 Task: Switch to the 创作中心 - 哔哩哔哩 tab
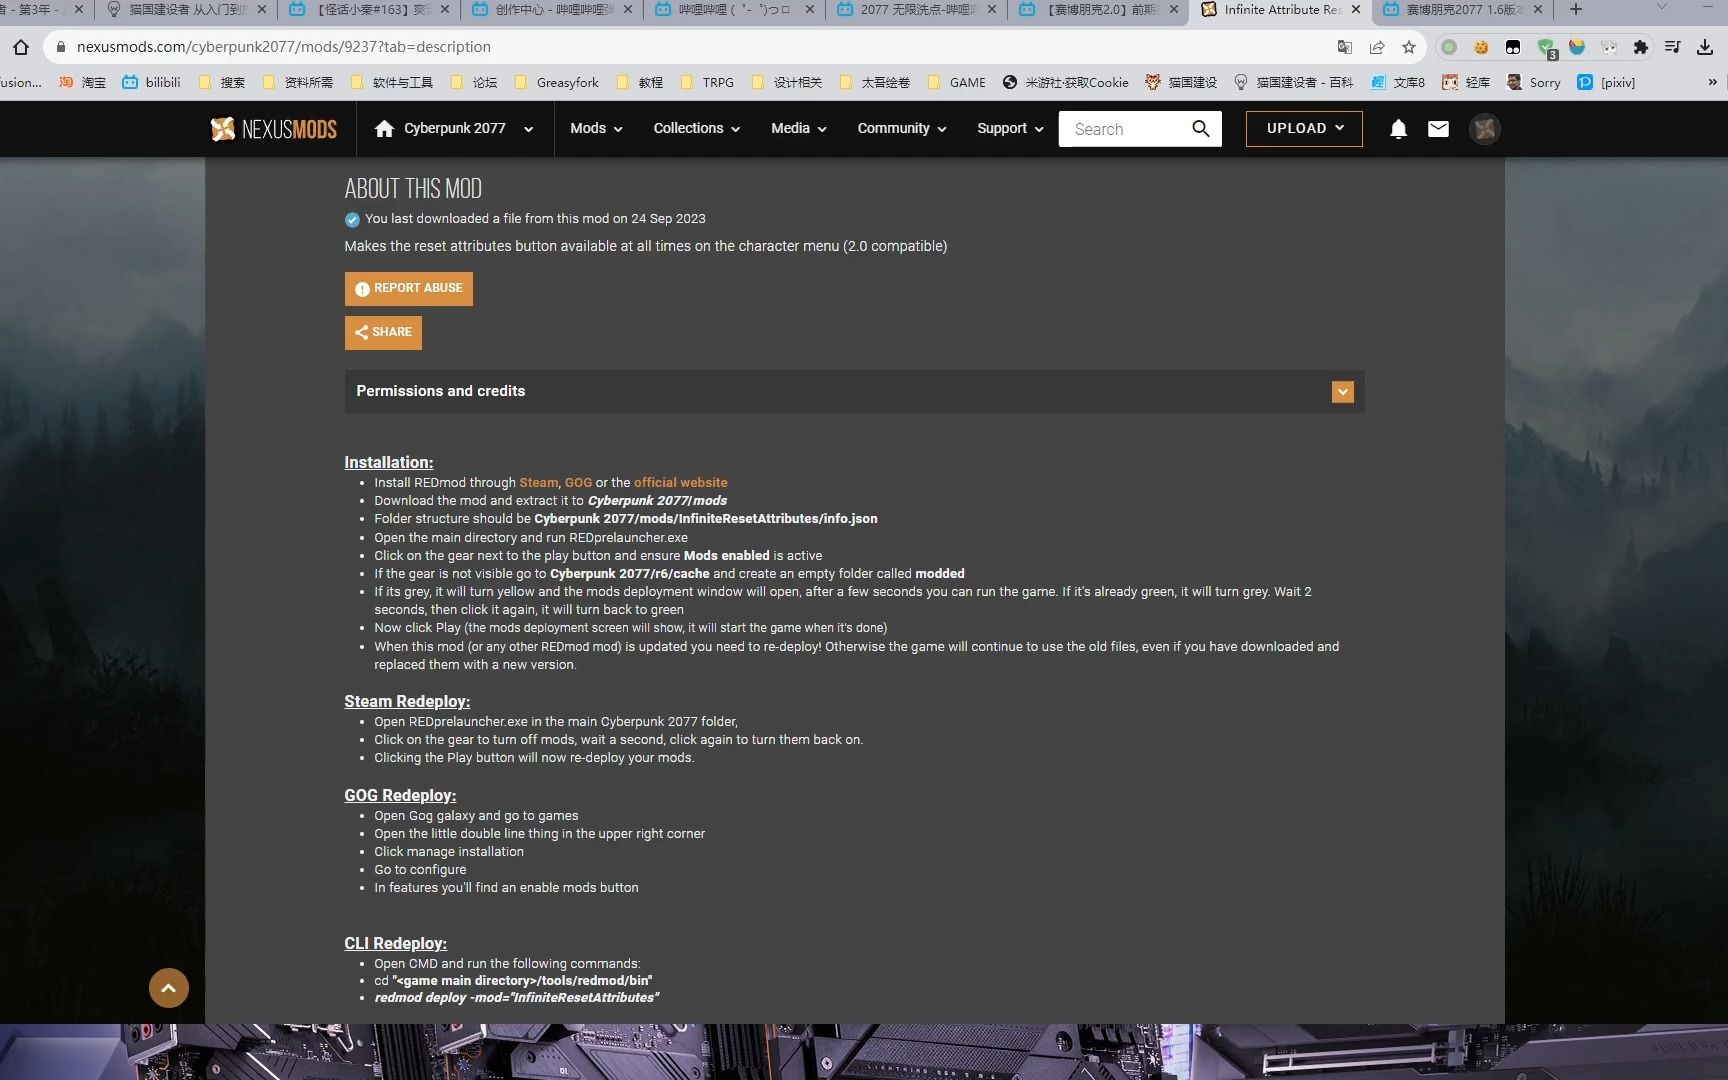[x=552, y=10]
